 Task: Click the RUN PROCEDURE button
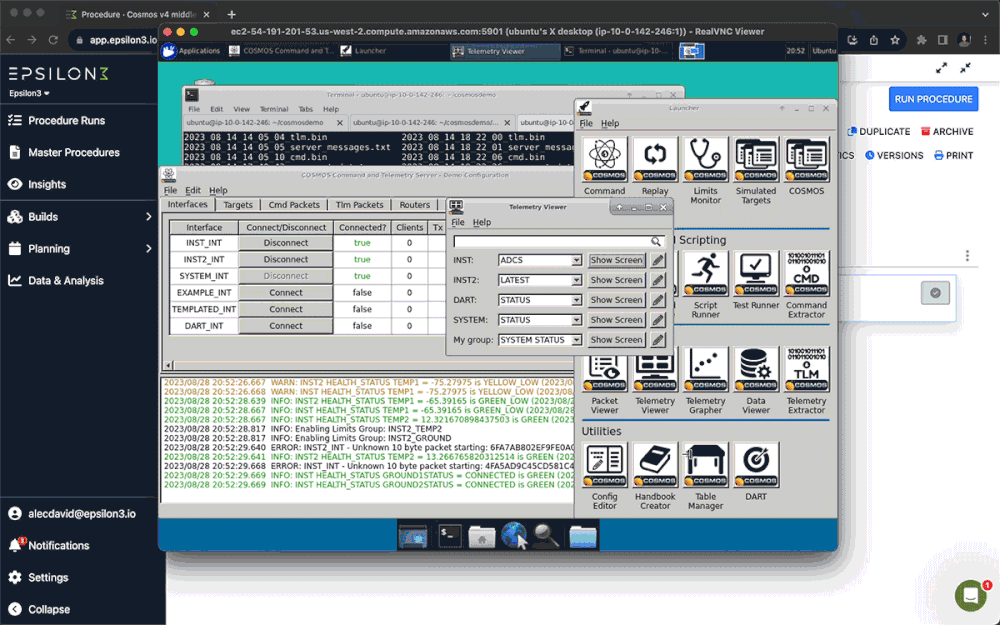pos(932,98)
